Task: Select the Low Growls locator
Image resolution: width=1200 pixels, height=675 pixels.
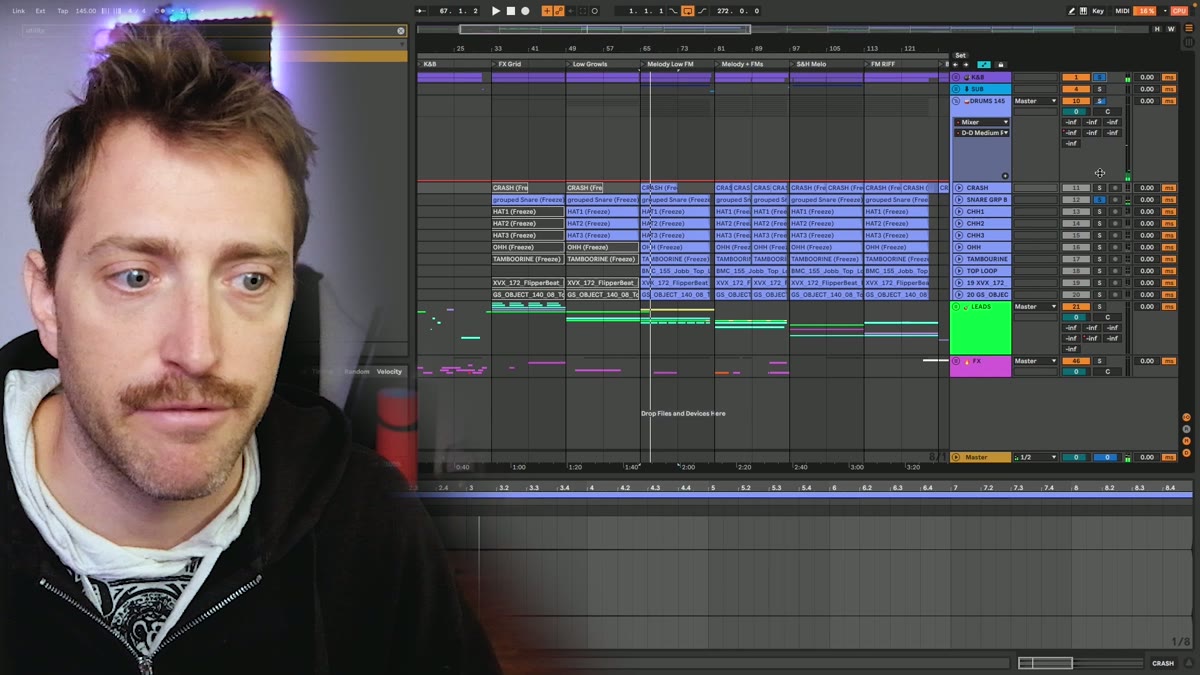Action: click(x=590, y=64)
